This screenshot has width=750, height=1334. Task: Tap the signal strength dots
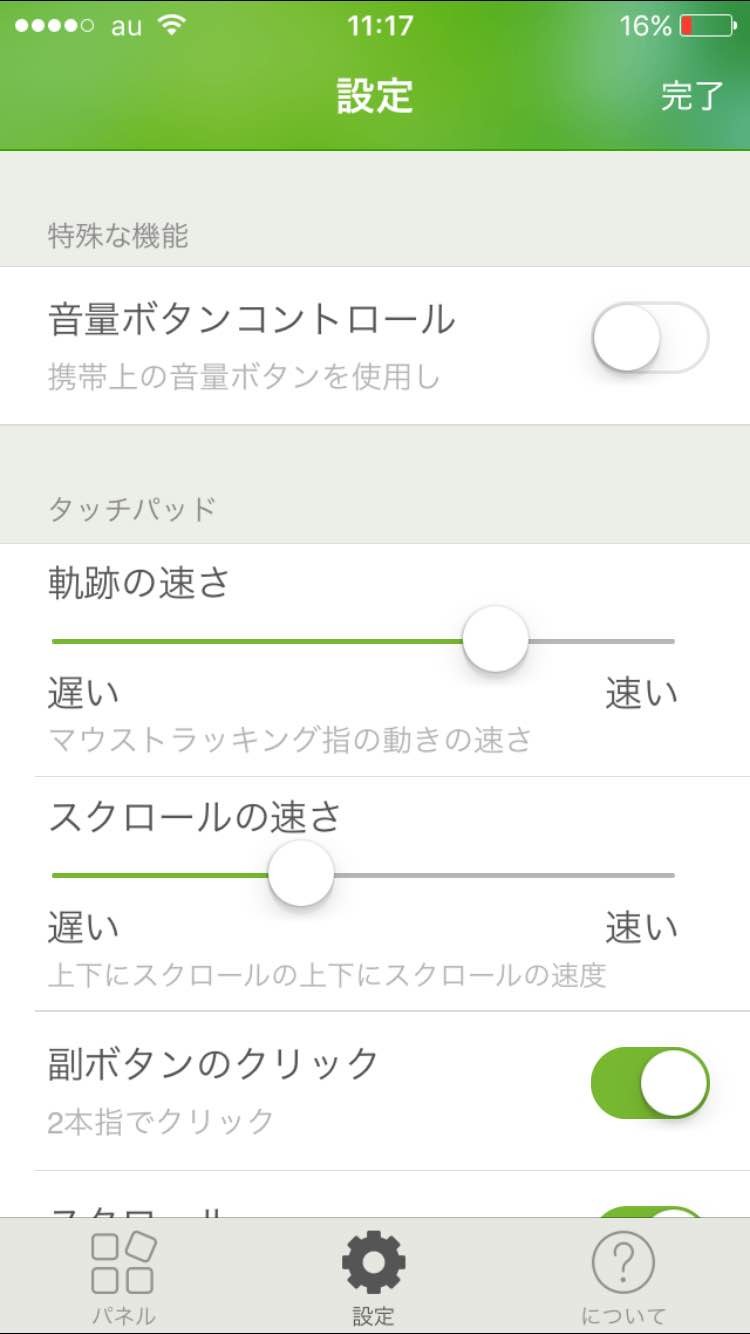click(55, 26)
